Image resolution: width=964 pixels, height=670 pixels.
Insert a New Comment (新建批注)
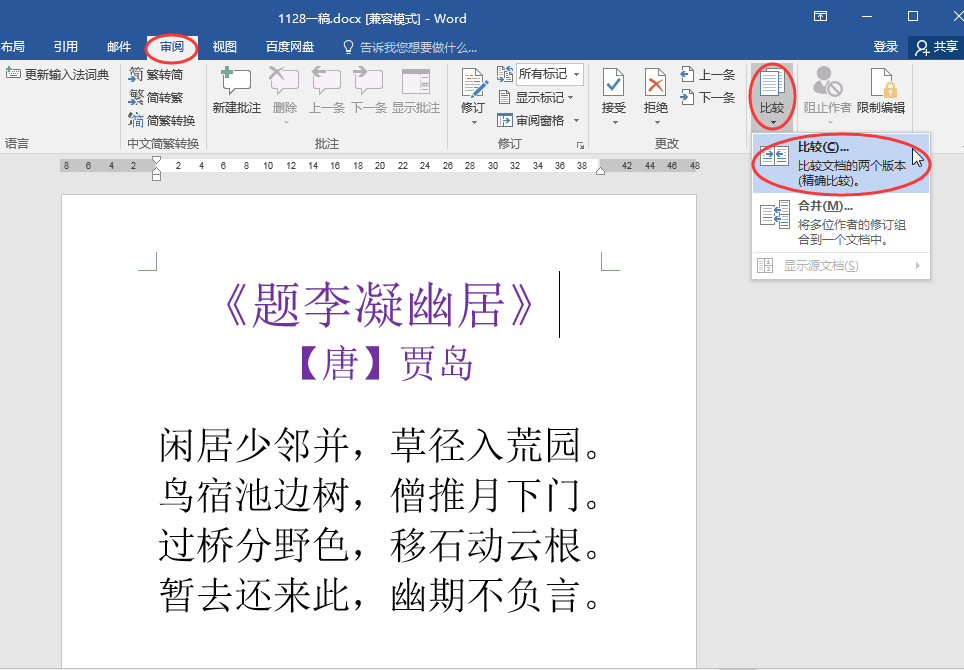(x=237, y=91)
